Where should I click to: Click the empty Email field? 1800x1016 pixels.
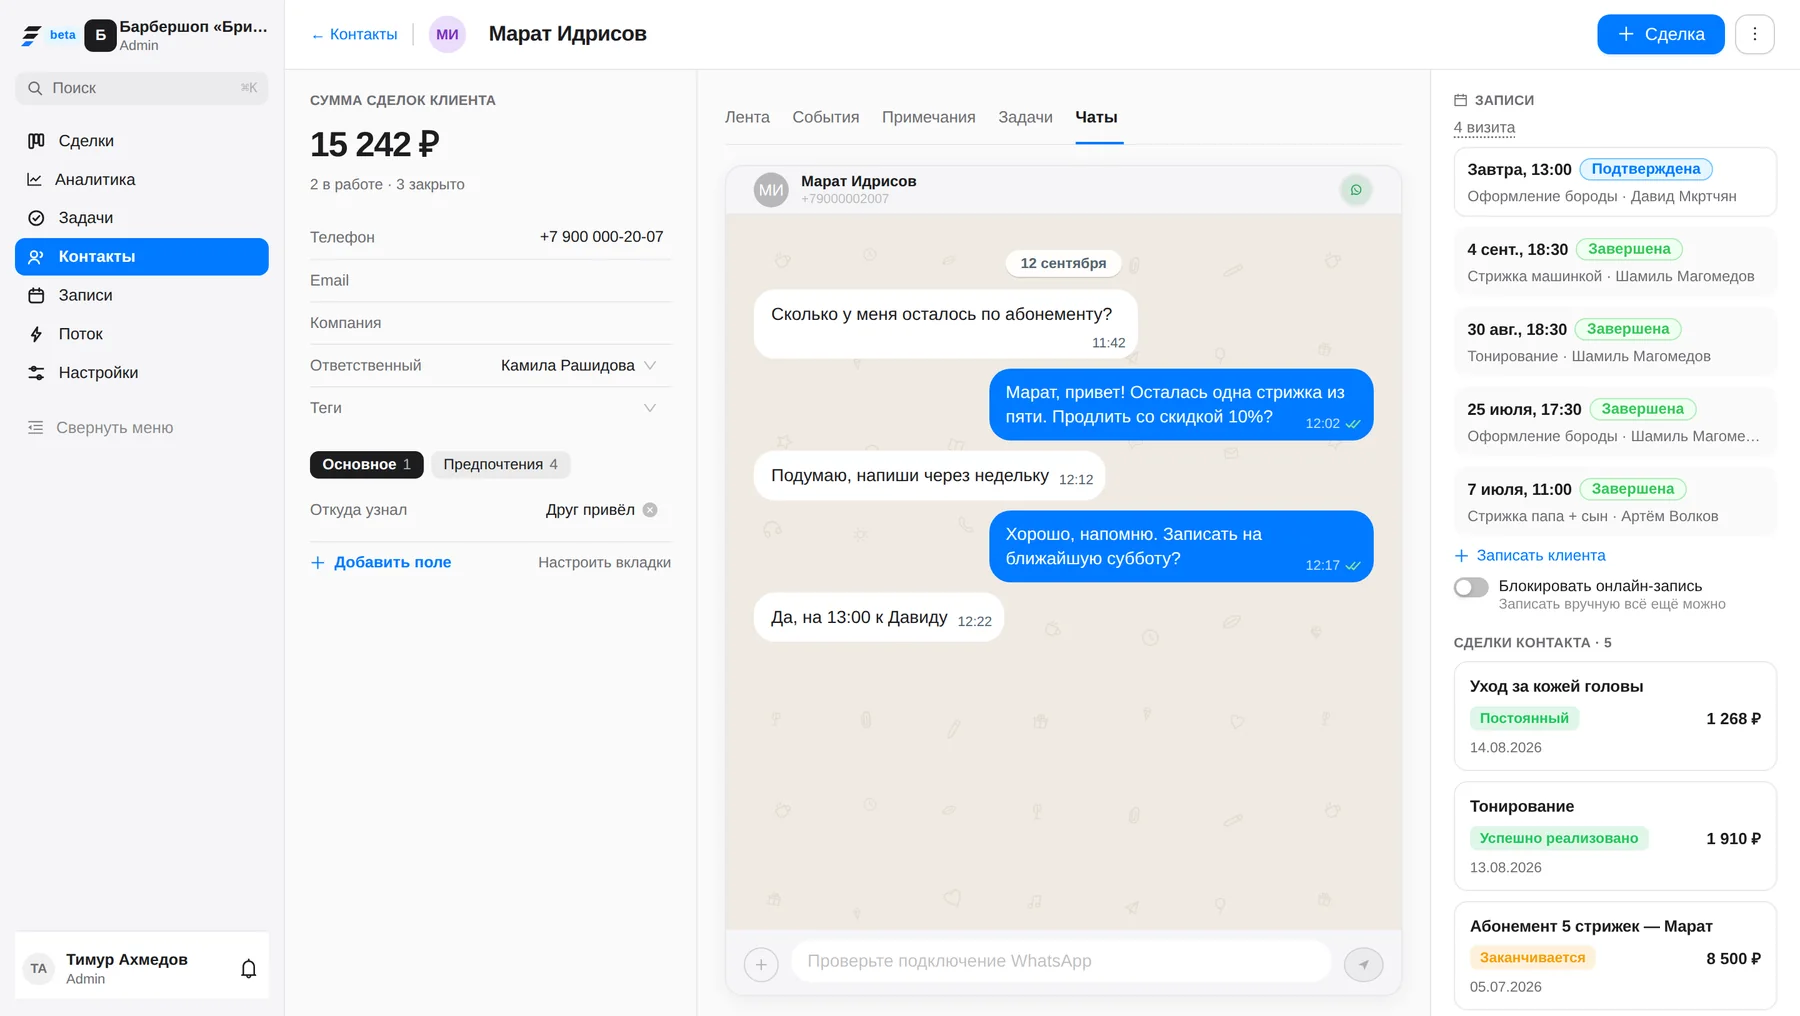click(490, 281)
